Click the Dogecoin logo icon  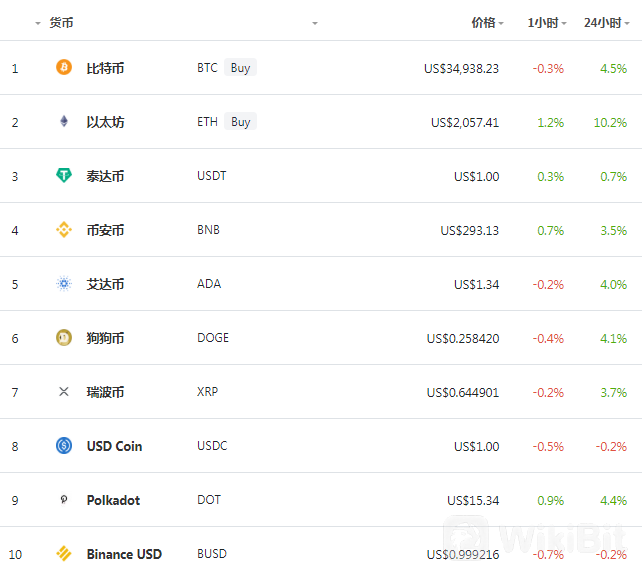[64, 337]
